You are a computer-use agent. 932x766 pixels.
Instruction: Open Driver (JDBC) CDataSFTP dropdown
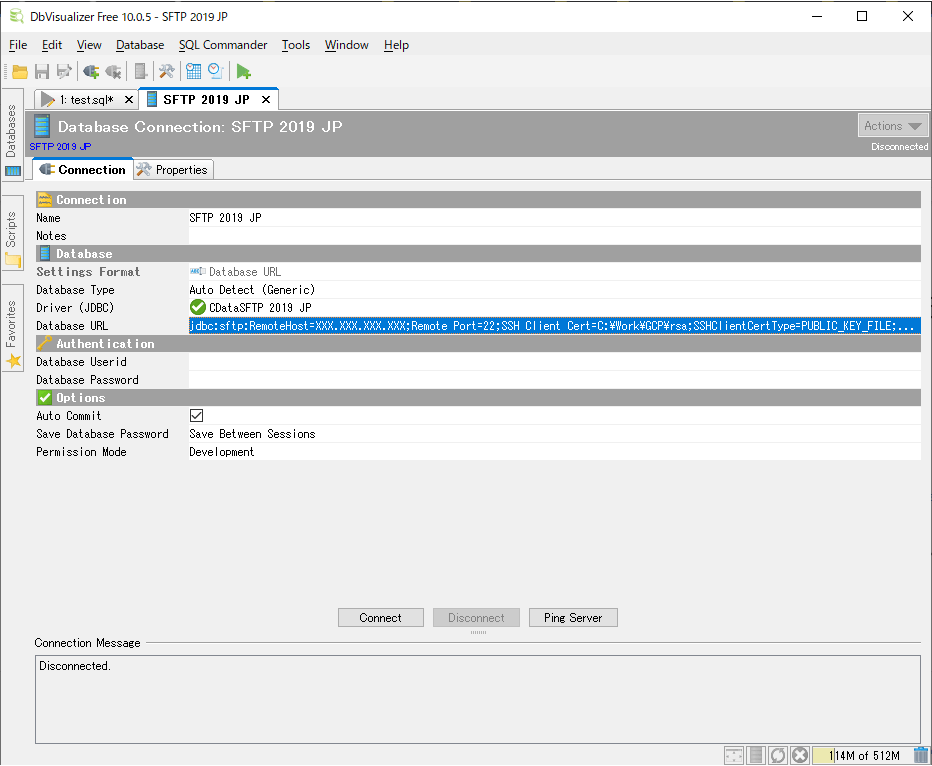[555, 308]
